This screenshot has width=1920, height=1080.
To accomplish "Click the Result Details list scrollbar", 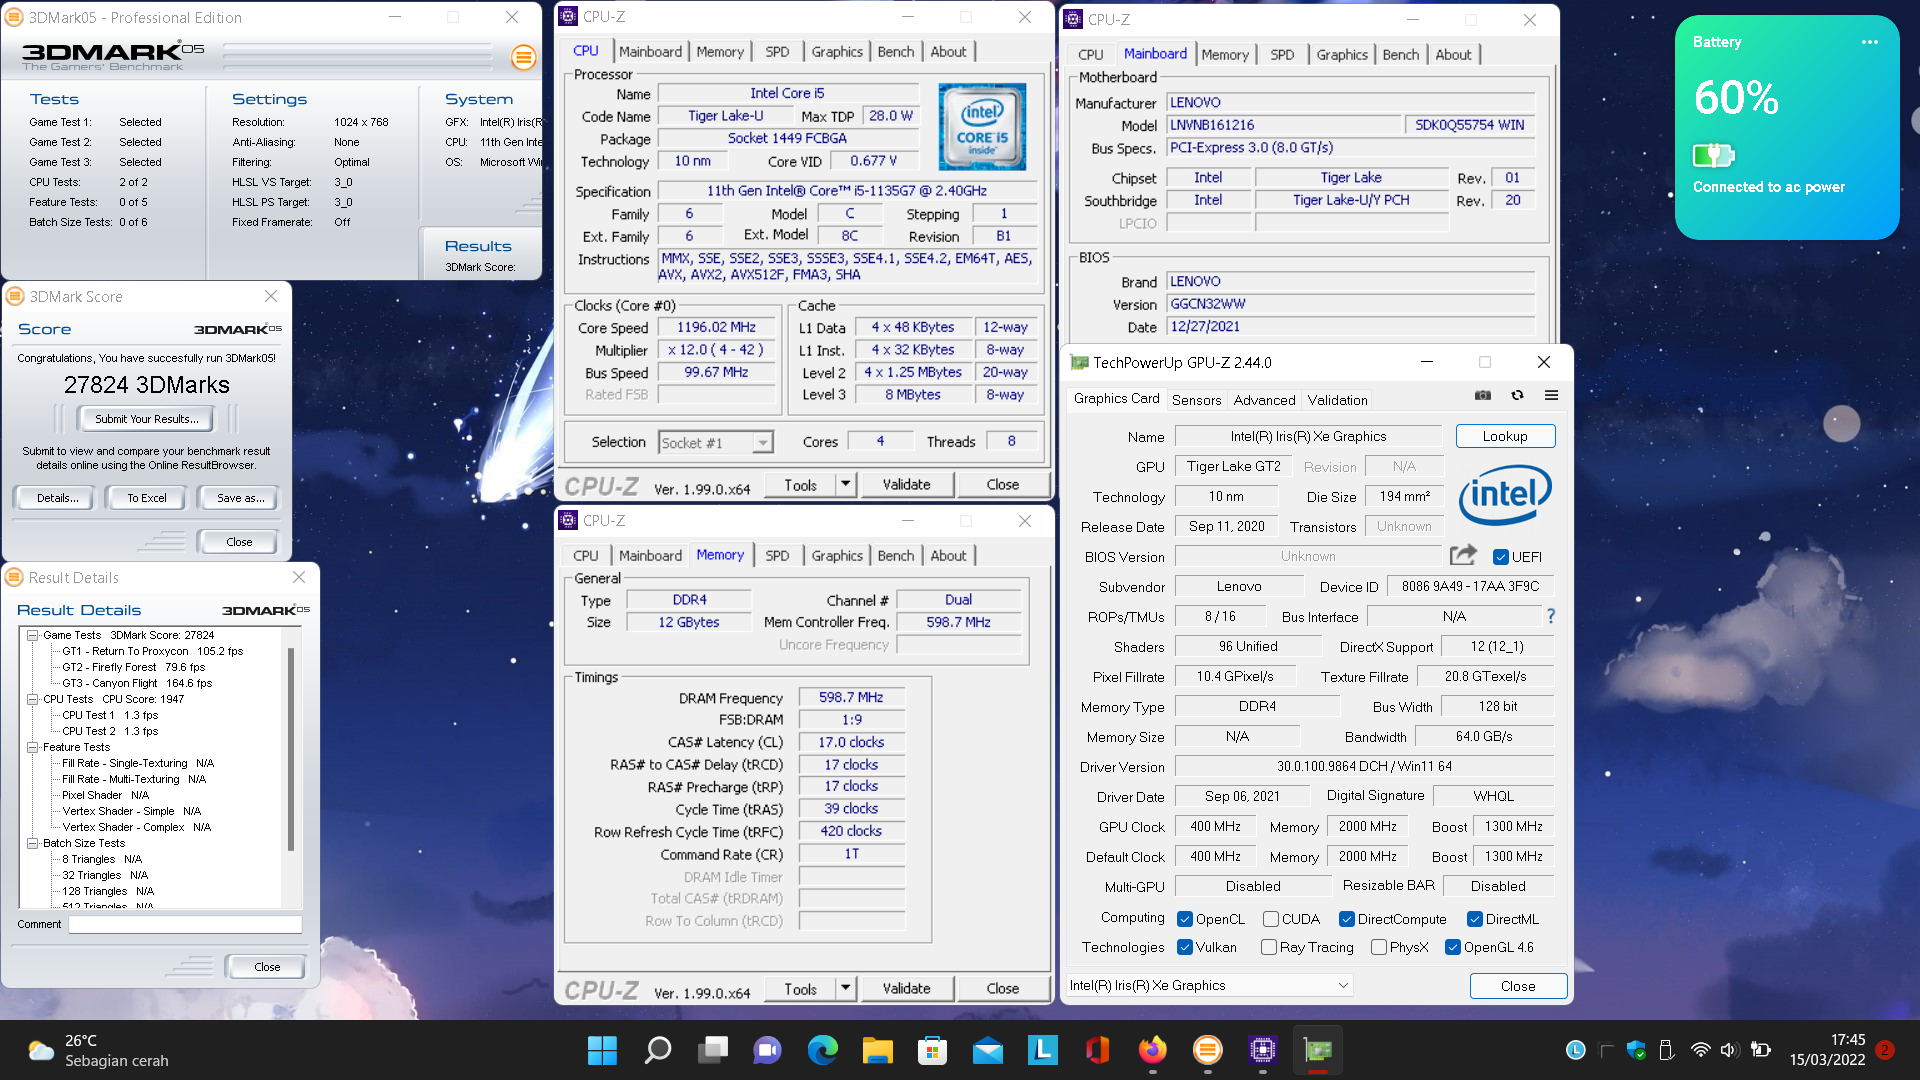I will (291, 750).
